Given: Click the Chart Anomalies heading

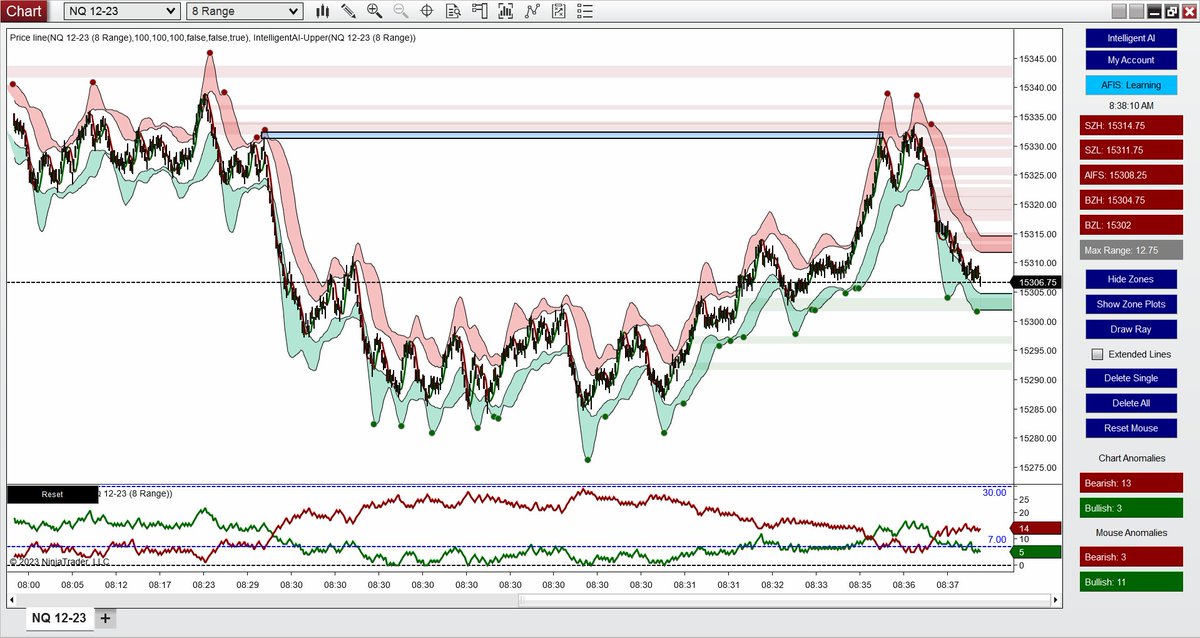Looking at the screenshot, I should [1131, 458].
